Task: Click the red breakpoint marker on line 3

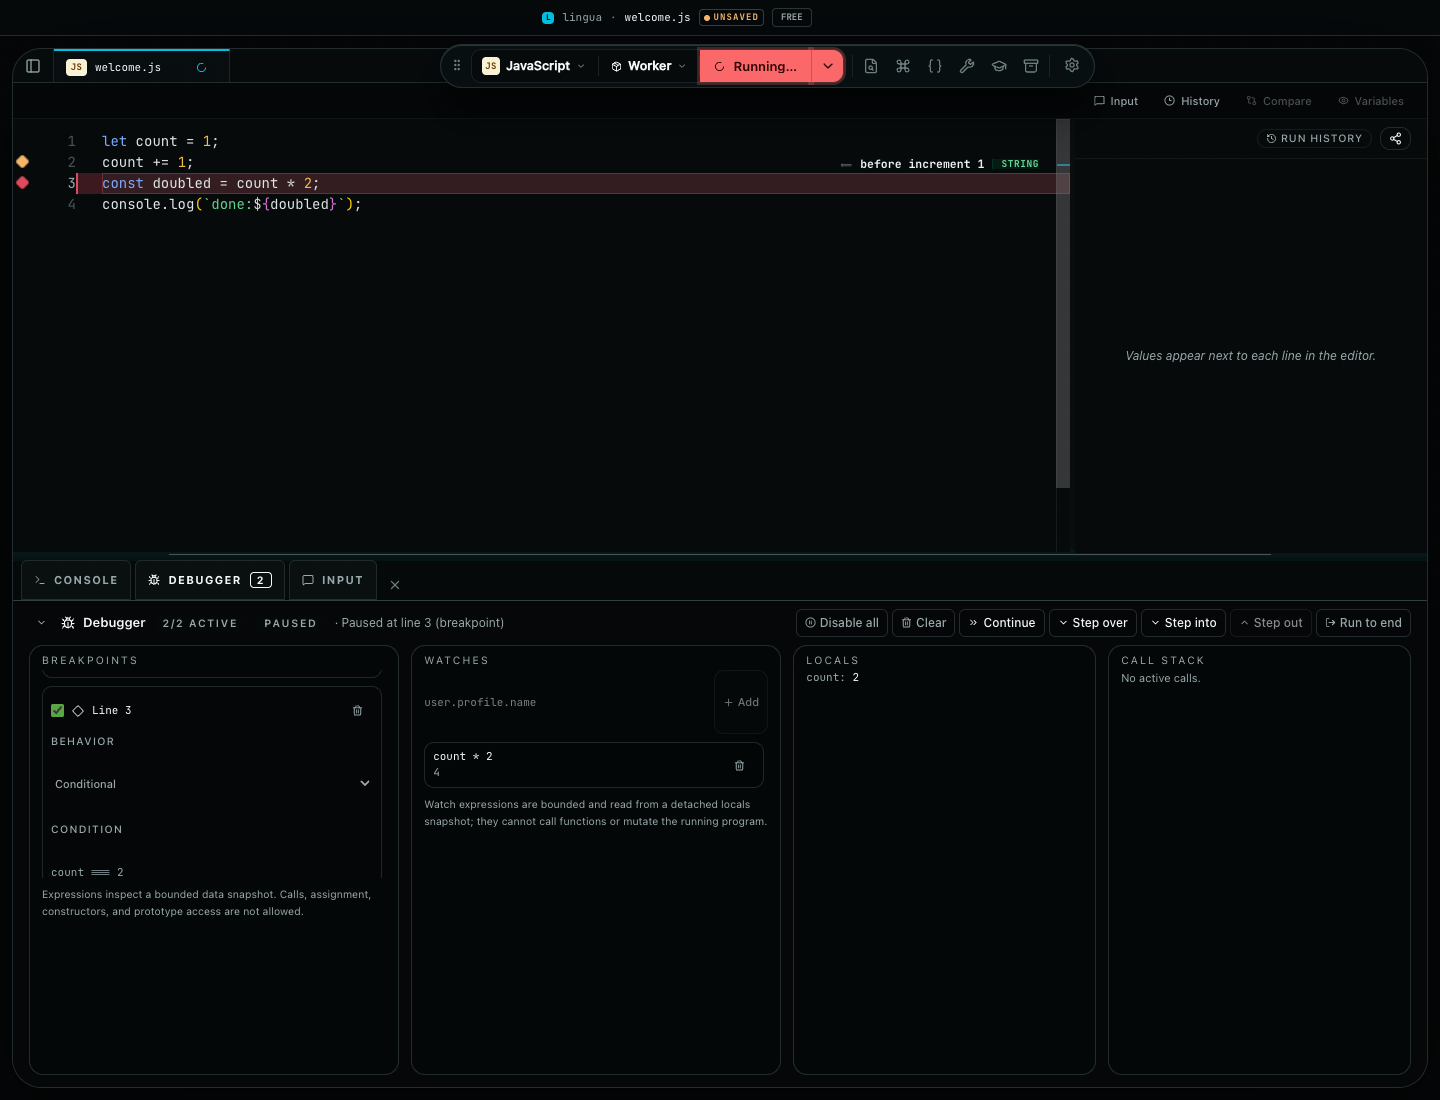Action: pyautogui.click(x=22, y=183)
